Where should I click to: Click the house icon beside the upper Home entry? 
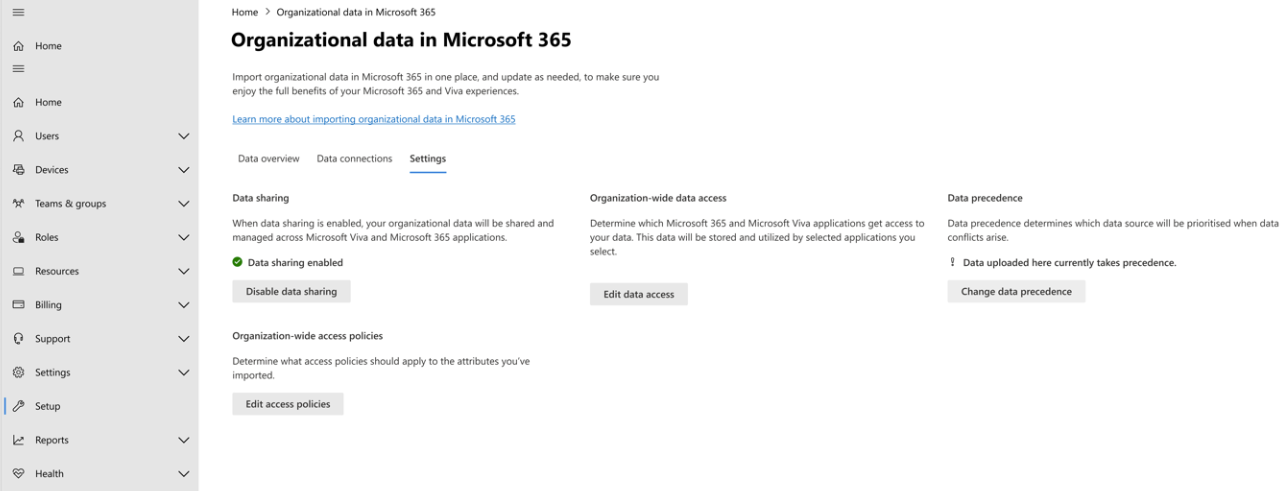[18, 46]
